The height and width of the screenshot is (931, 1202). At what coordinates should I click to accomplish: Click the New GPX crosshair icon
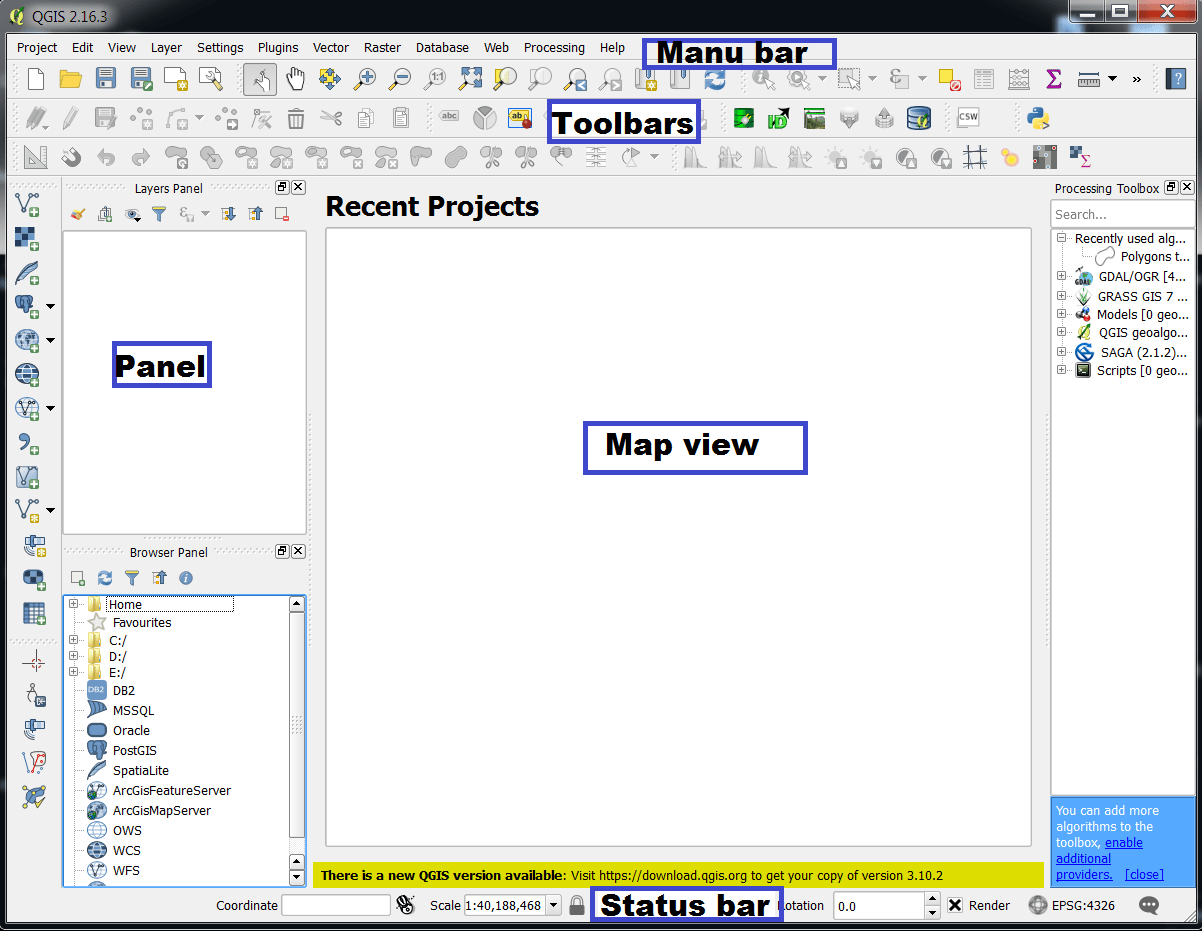pyautogui.click(x=35, y=661)
